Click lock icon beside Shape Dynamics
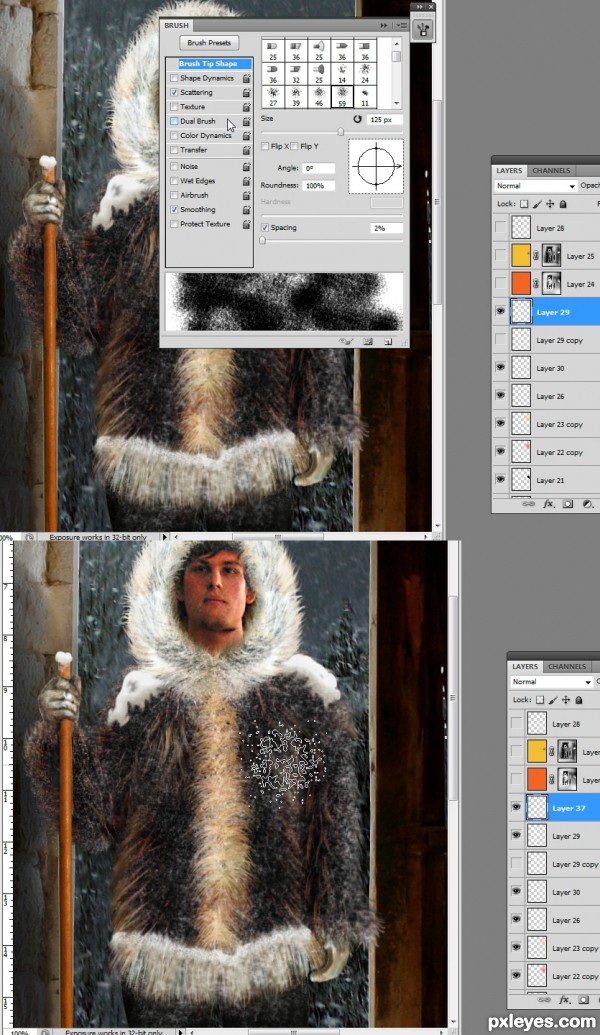 click(246, 78)
